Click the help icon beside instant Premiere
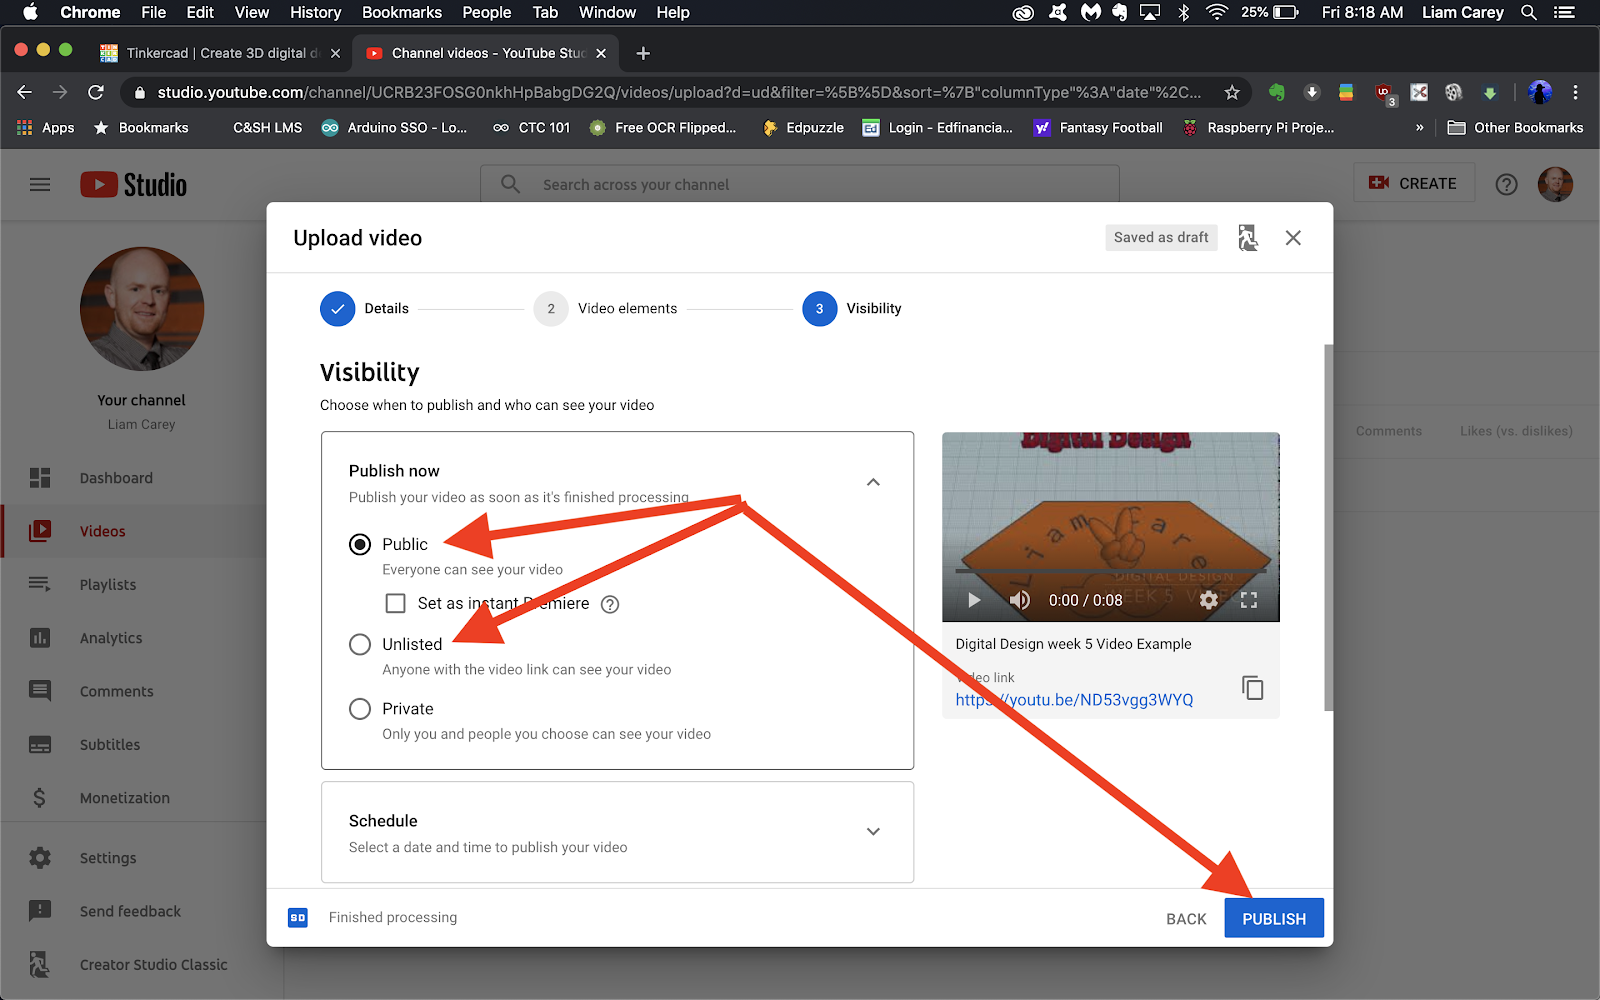This screenshot has width=1600, height=1000. click(610, 604)
